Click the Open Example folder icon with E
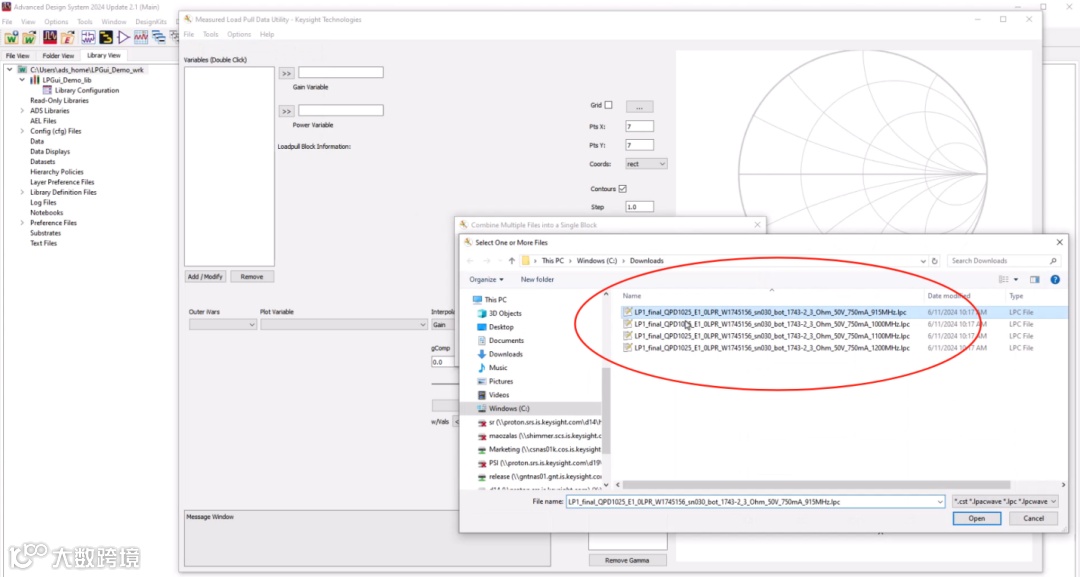Image resolution: width=1080 pixels, height=577 pixels. (68, 36)
